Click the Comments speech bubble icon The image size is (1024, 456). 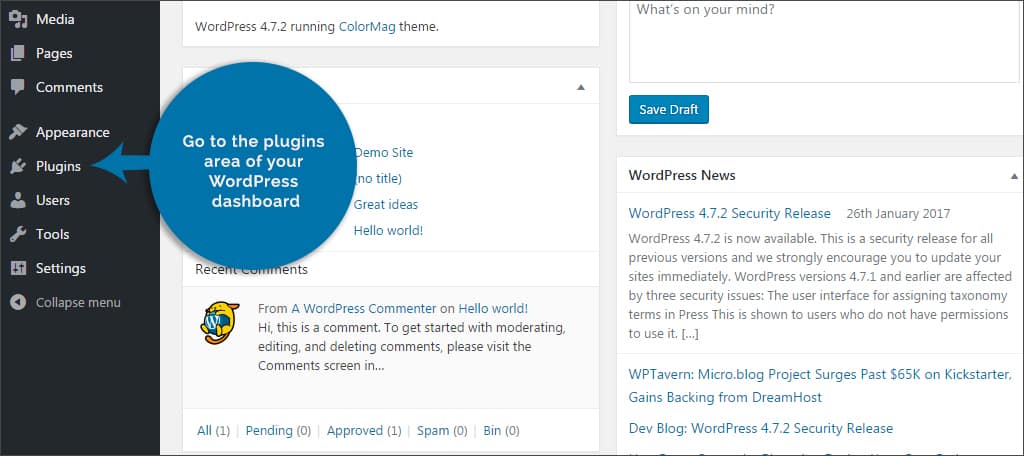[18, 87]
